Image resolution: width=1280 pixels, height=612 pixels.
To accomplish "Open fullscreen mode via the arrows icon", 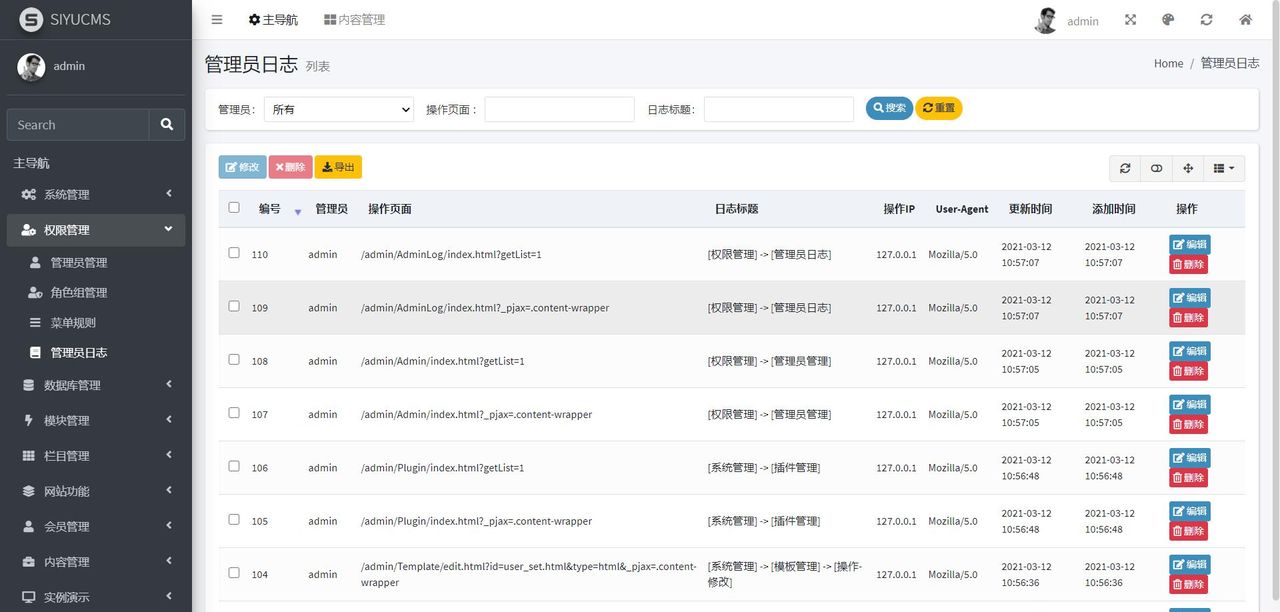I will point(1130,18).
